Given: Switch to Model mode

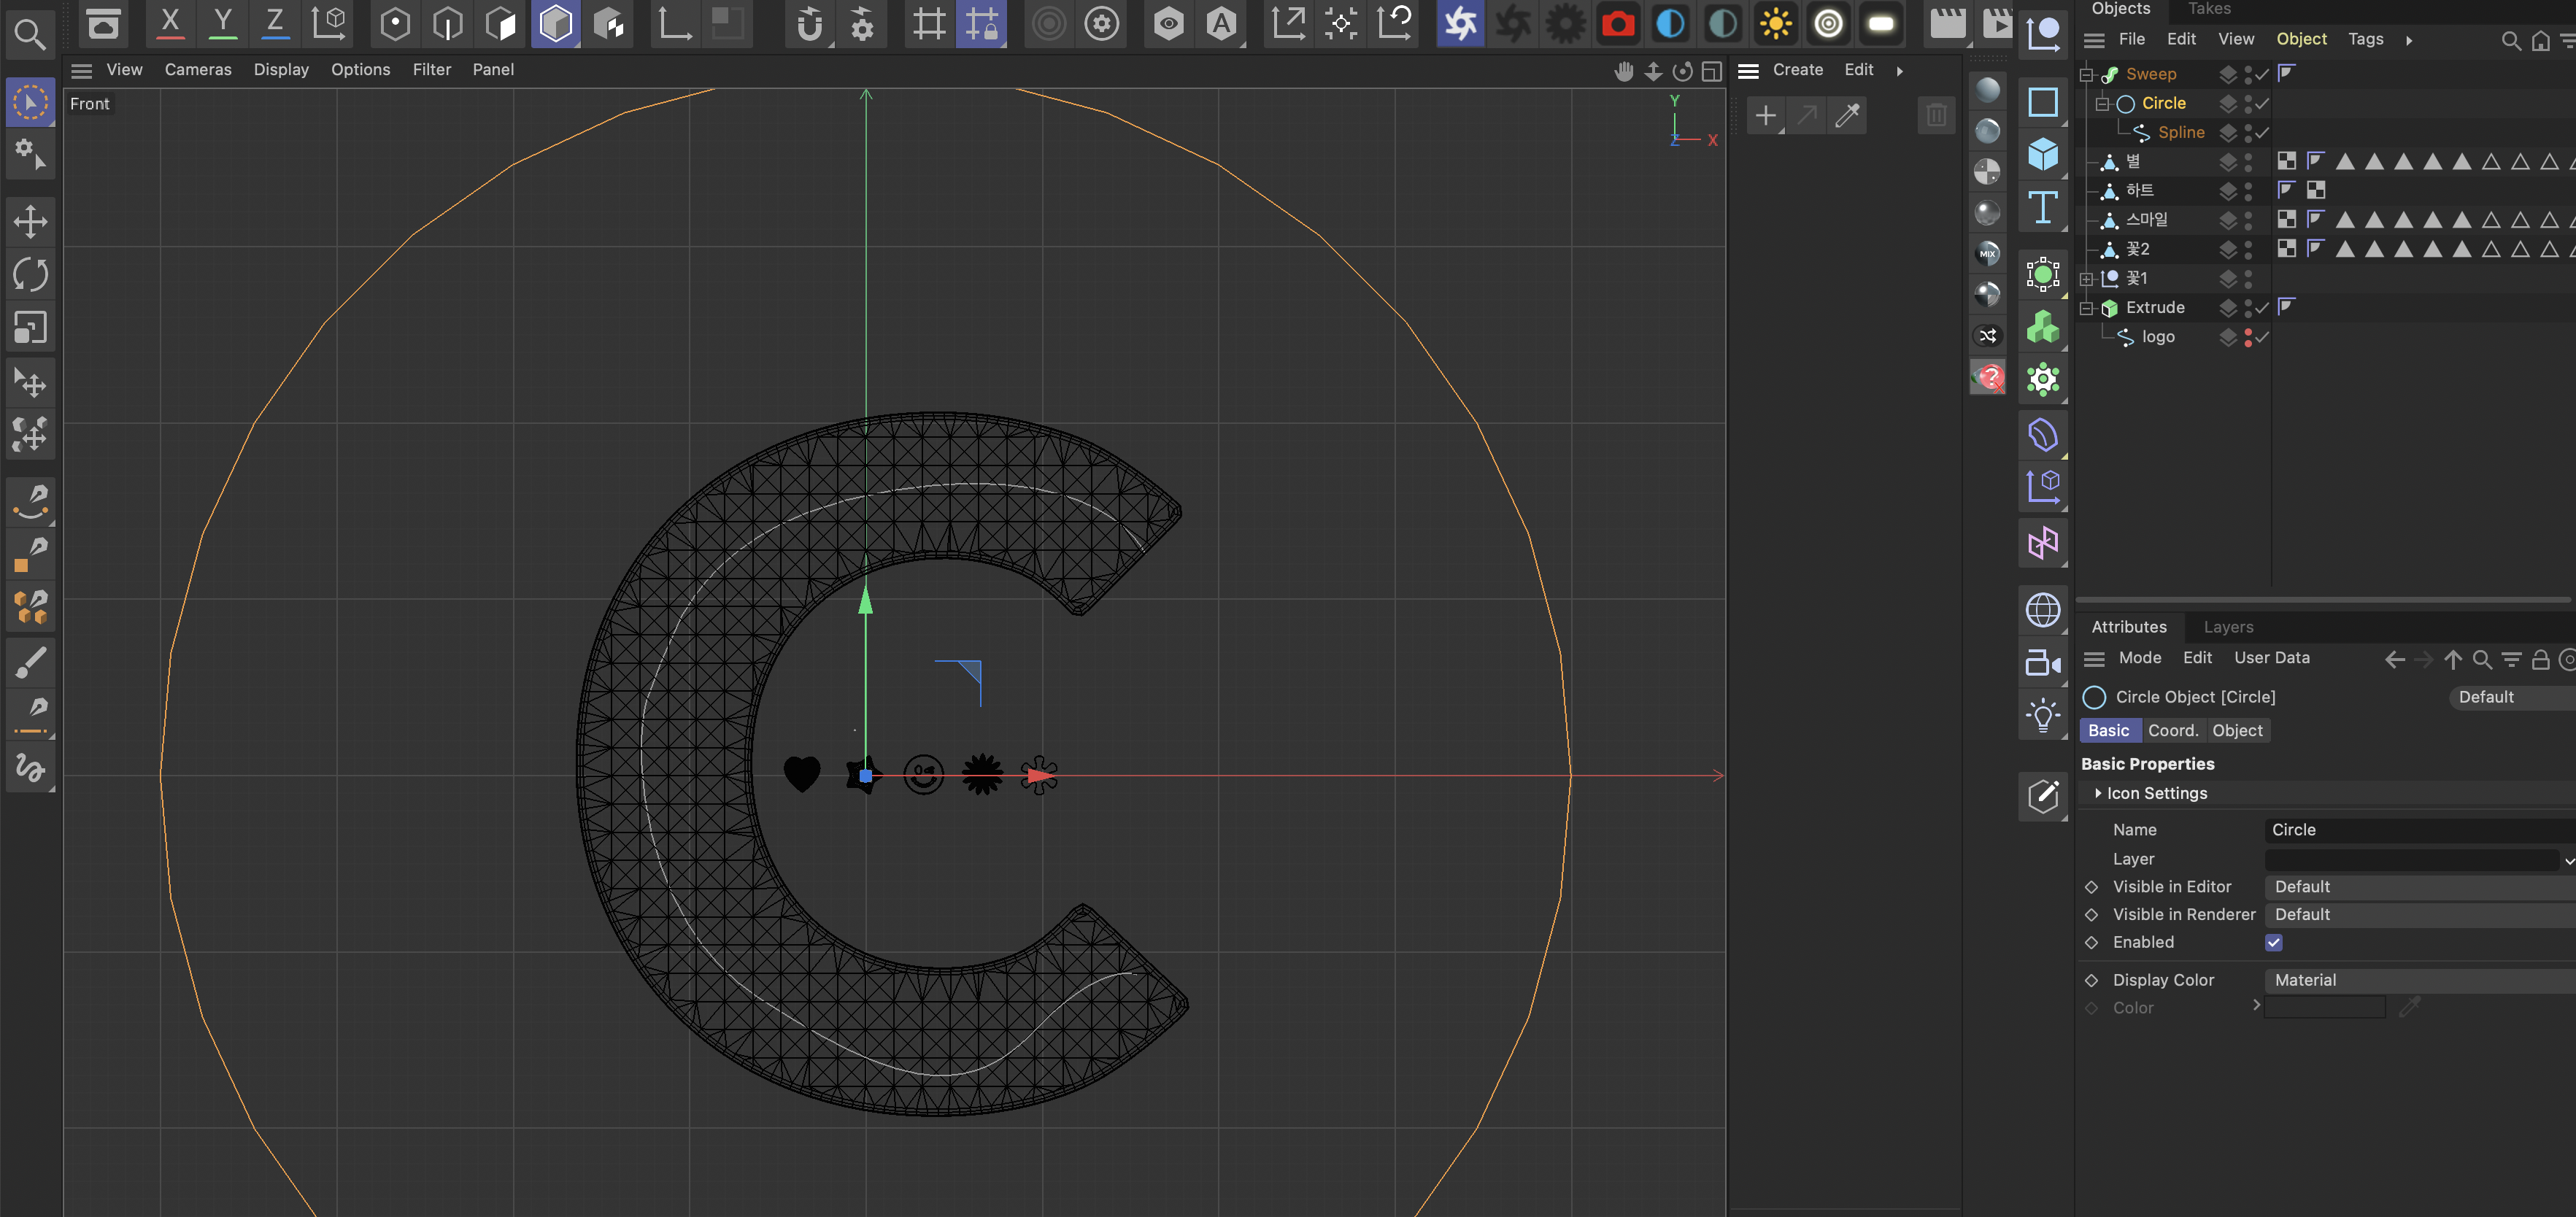Looking at the screenshot, I should tap(555, 23).
